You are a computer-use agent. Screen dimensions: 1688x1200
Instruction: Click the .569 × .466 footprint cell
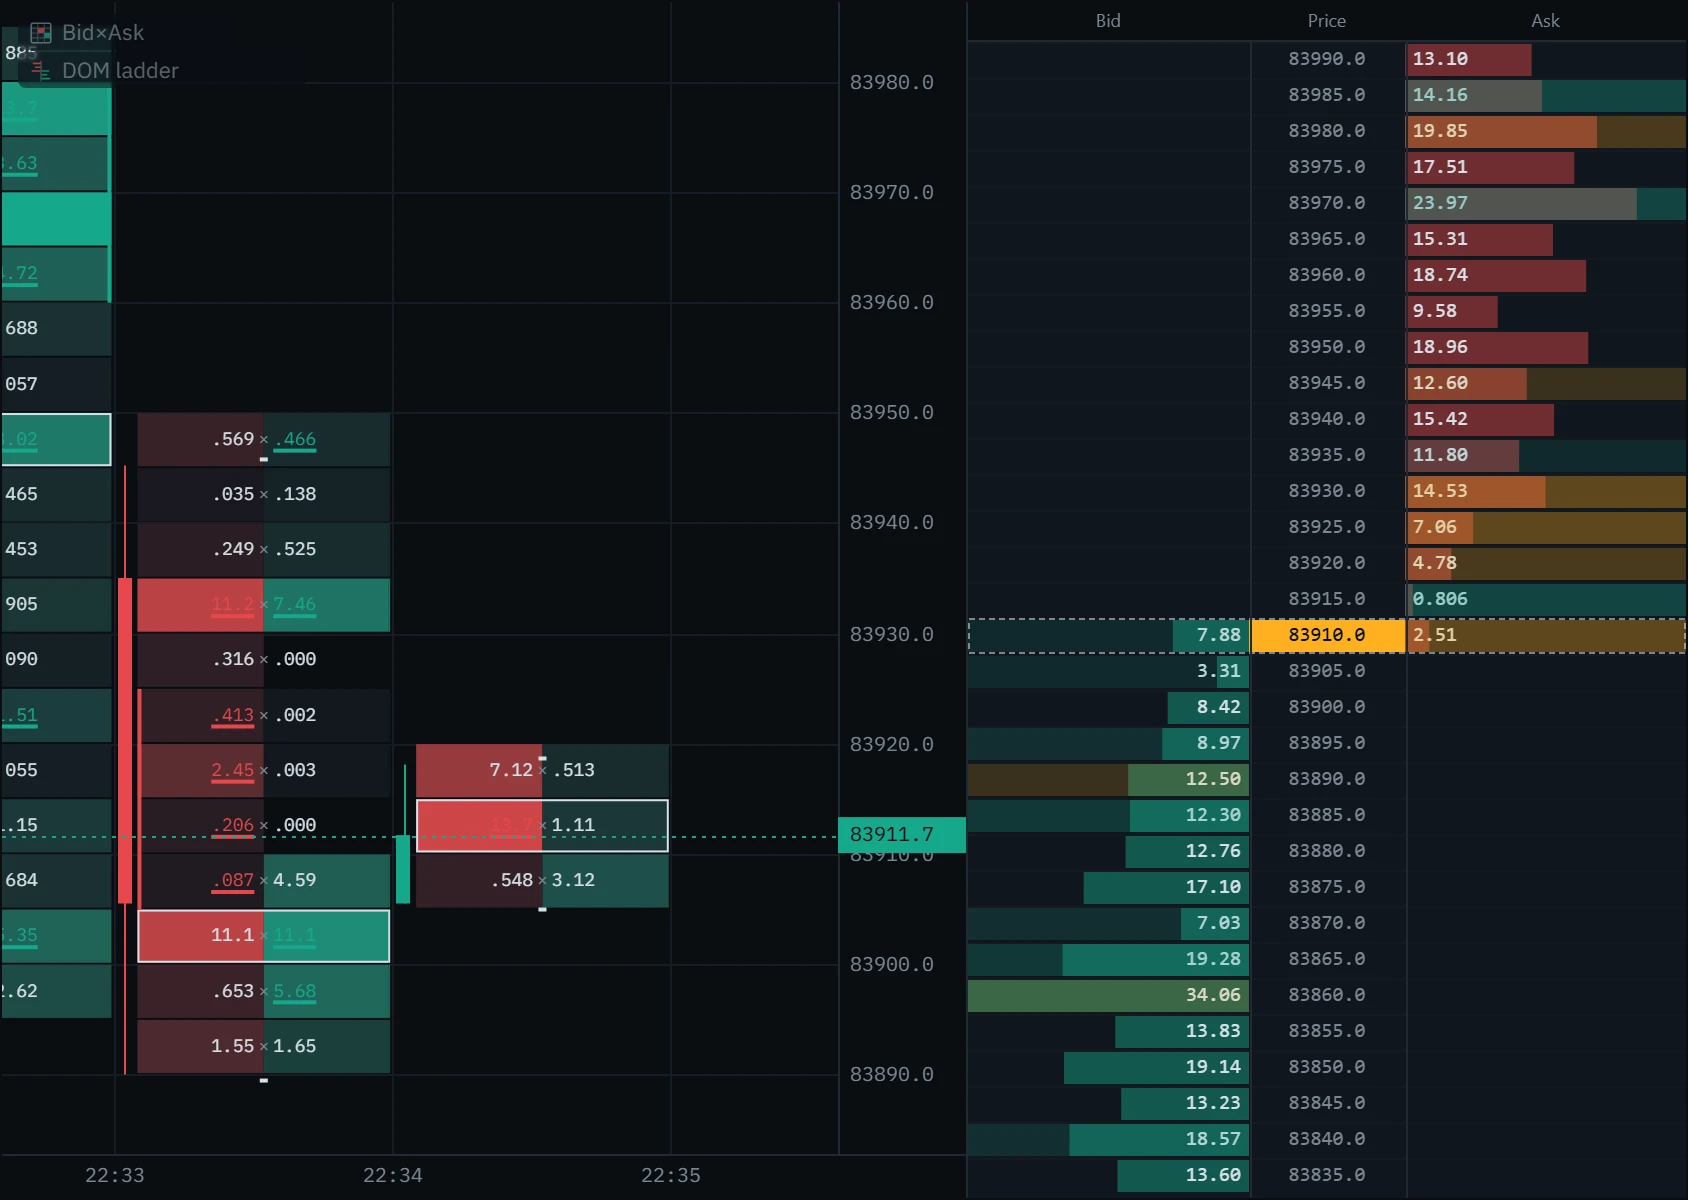[x=264, y=439]
